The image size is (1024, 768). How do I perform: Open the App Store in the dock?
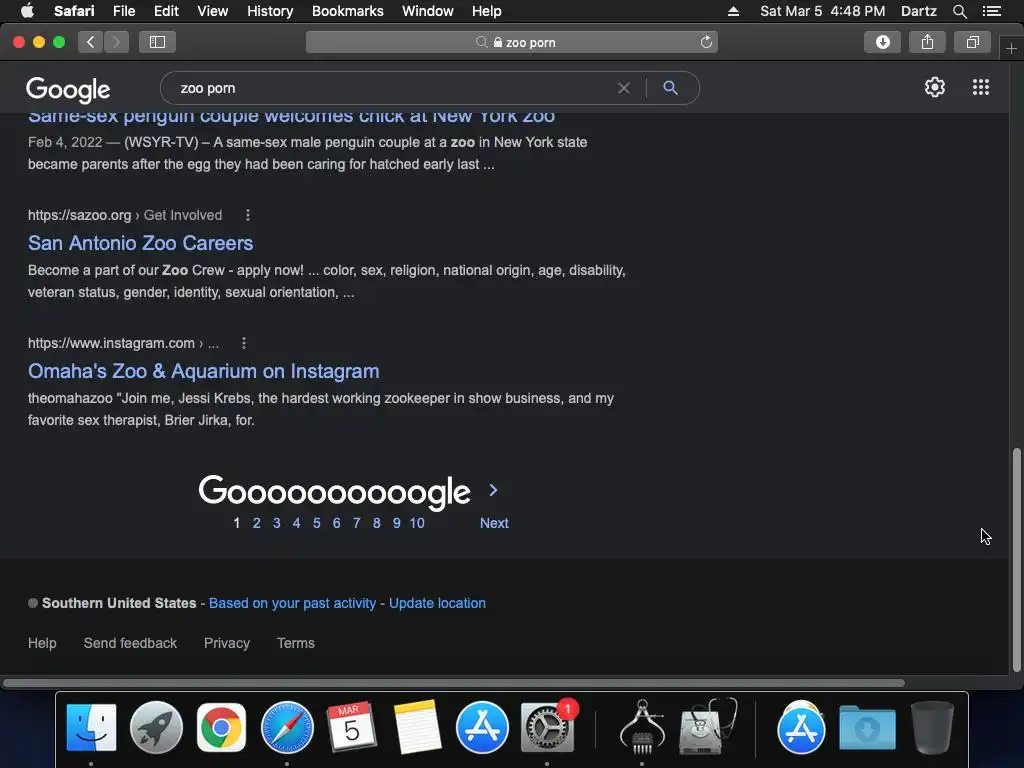(482, 728)
